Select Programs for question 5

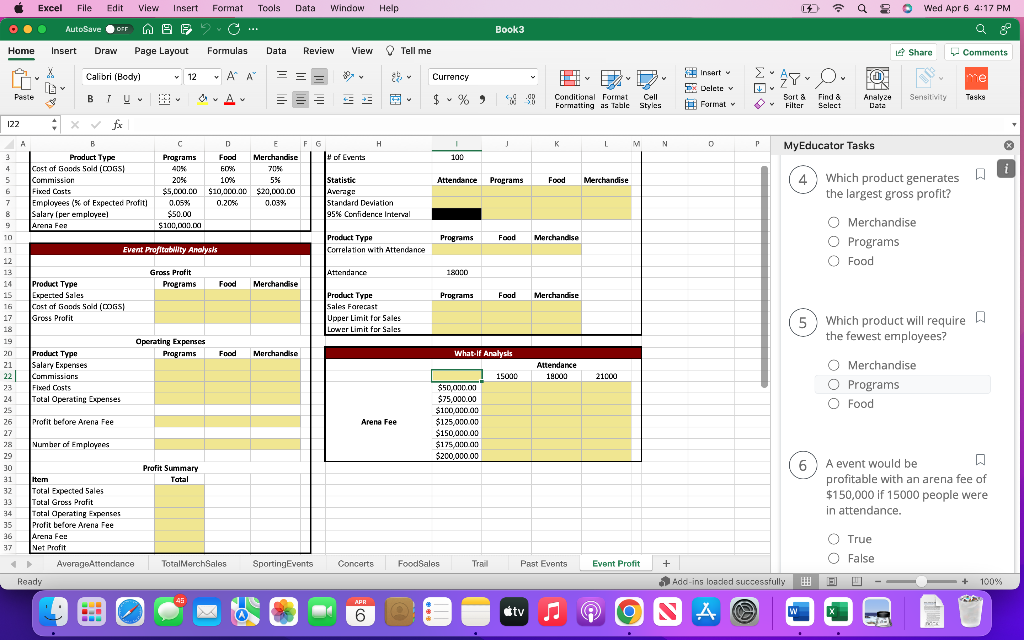[x=833, y=385]
